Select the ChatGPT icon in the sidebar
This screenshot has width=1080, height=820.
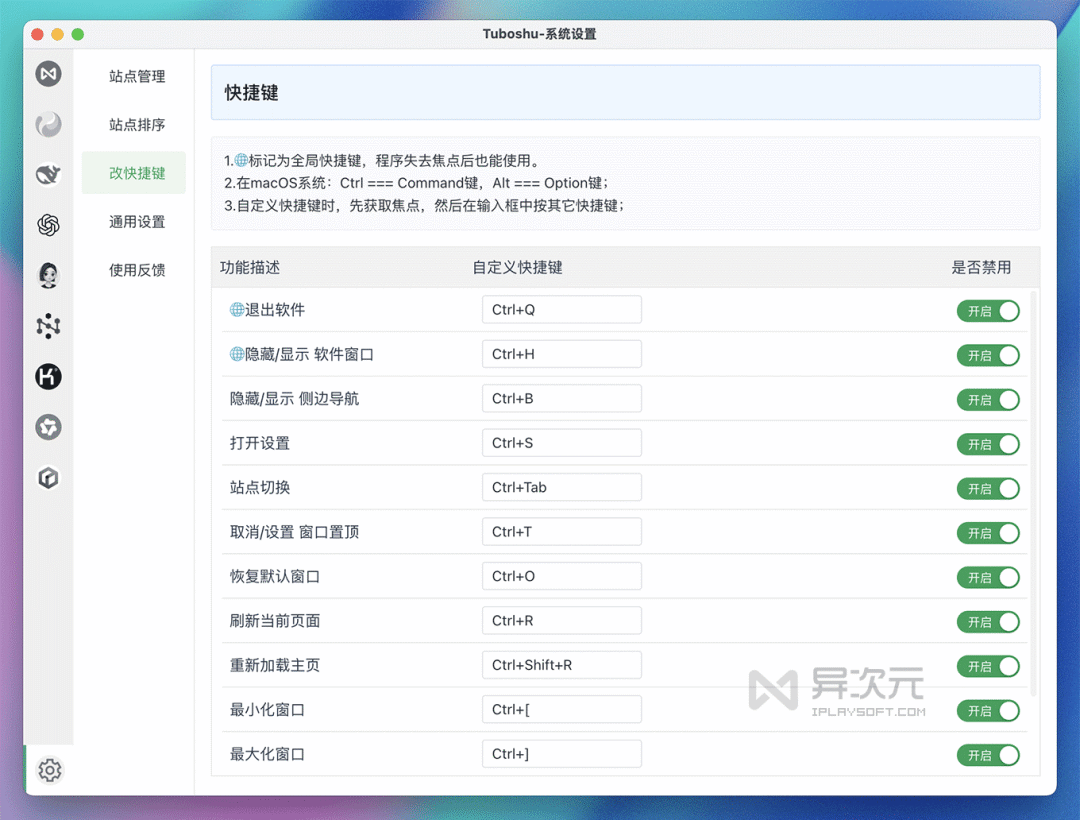[x=48, y=225]
